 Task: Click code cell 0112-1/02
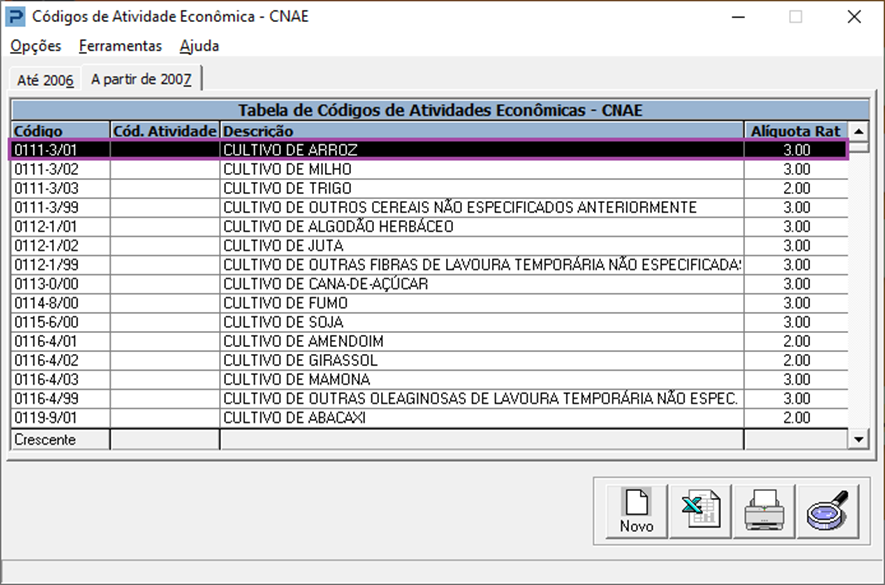[60, 246]
